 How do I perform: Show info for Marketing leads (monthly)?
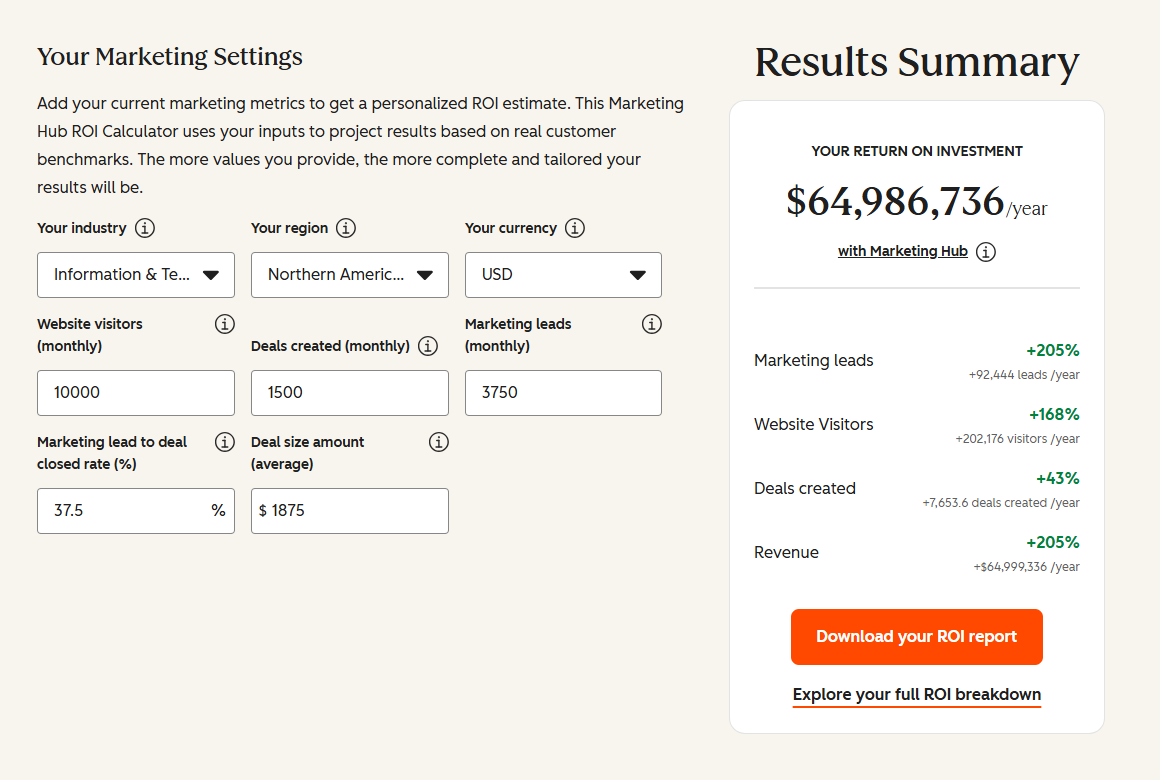(652, 324)
